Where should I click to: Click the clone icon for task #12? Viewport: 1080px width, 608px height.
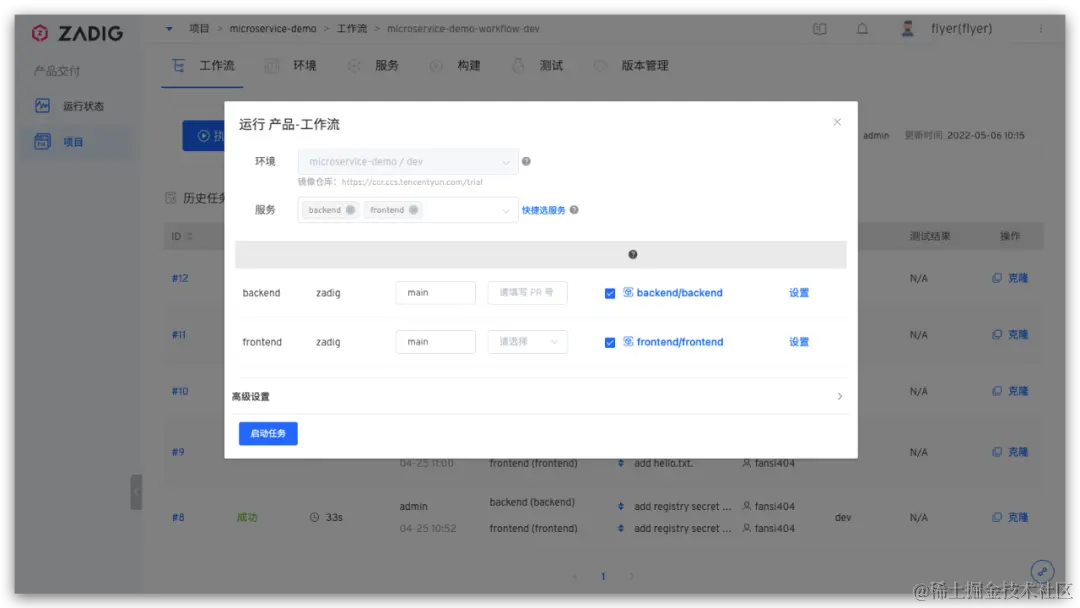[x=997, y=278]
